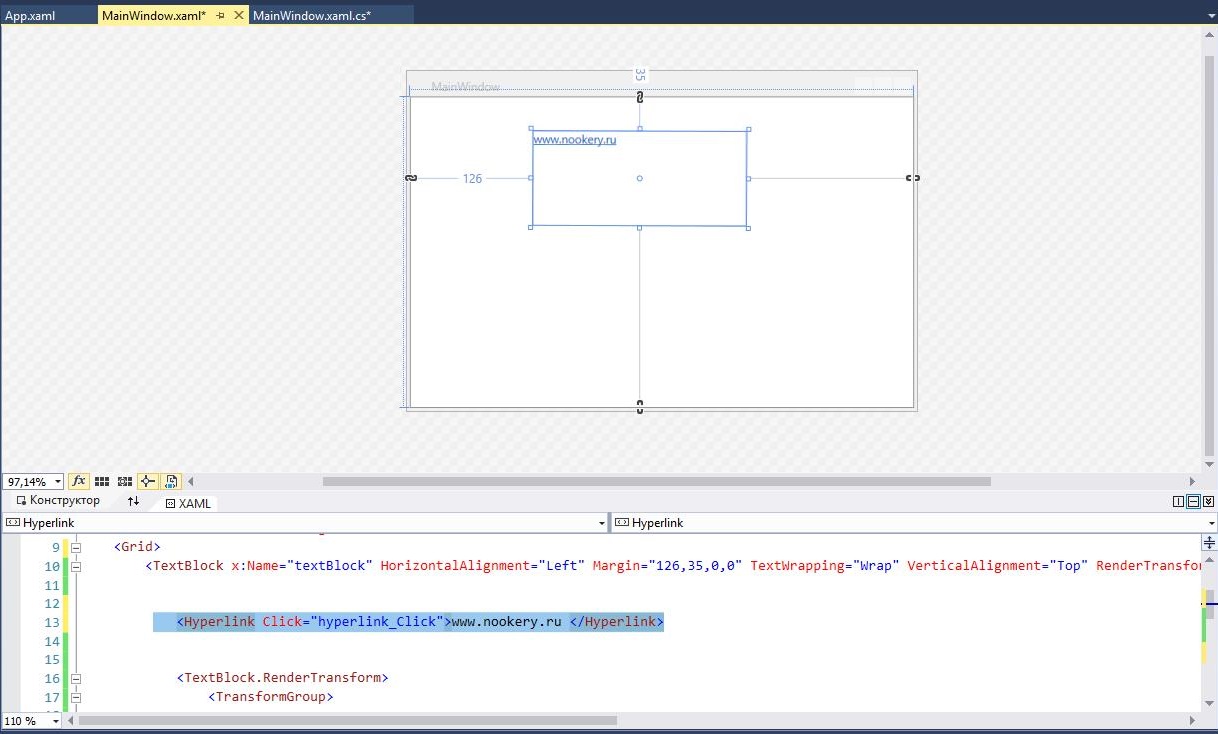Close the MainWindow.xaml tab
1218x734 pixels.
pyautogui.click(x=238, y=16)
